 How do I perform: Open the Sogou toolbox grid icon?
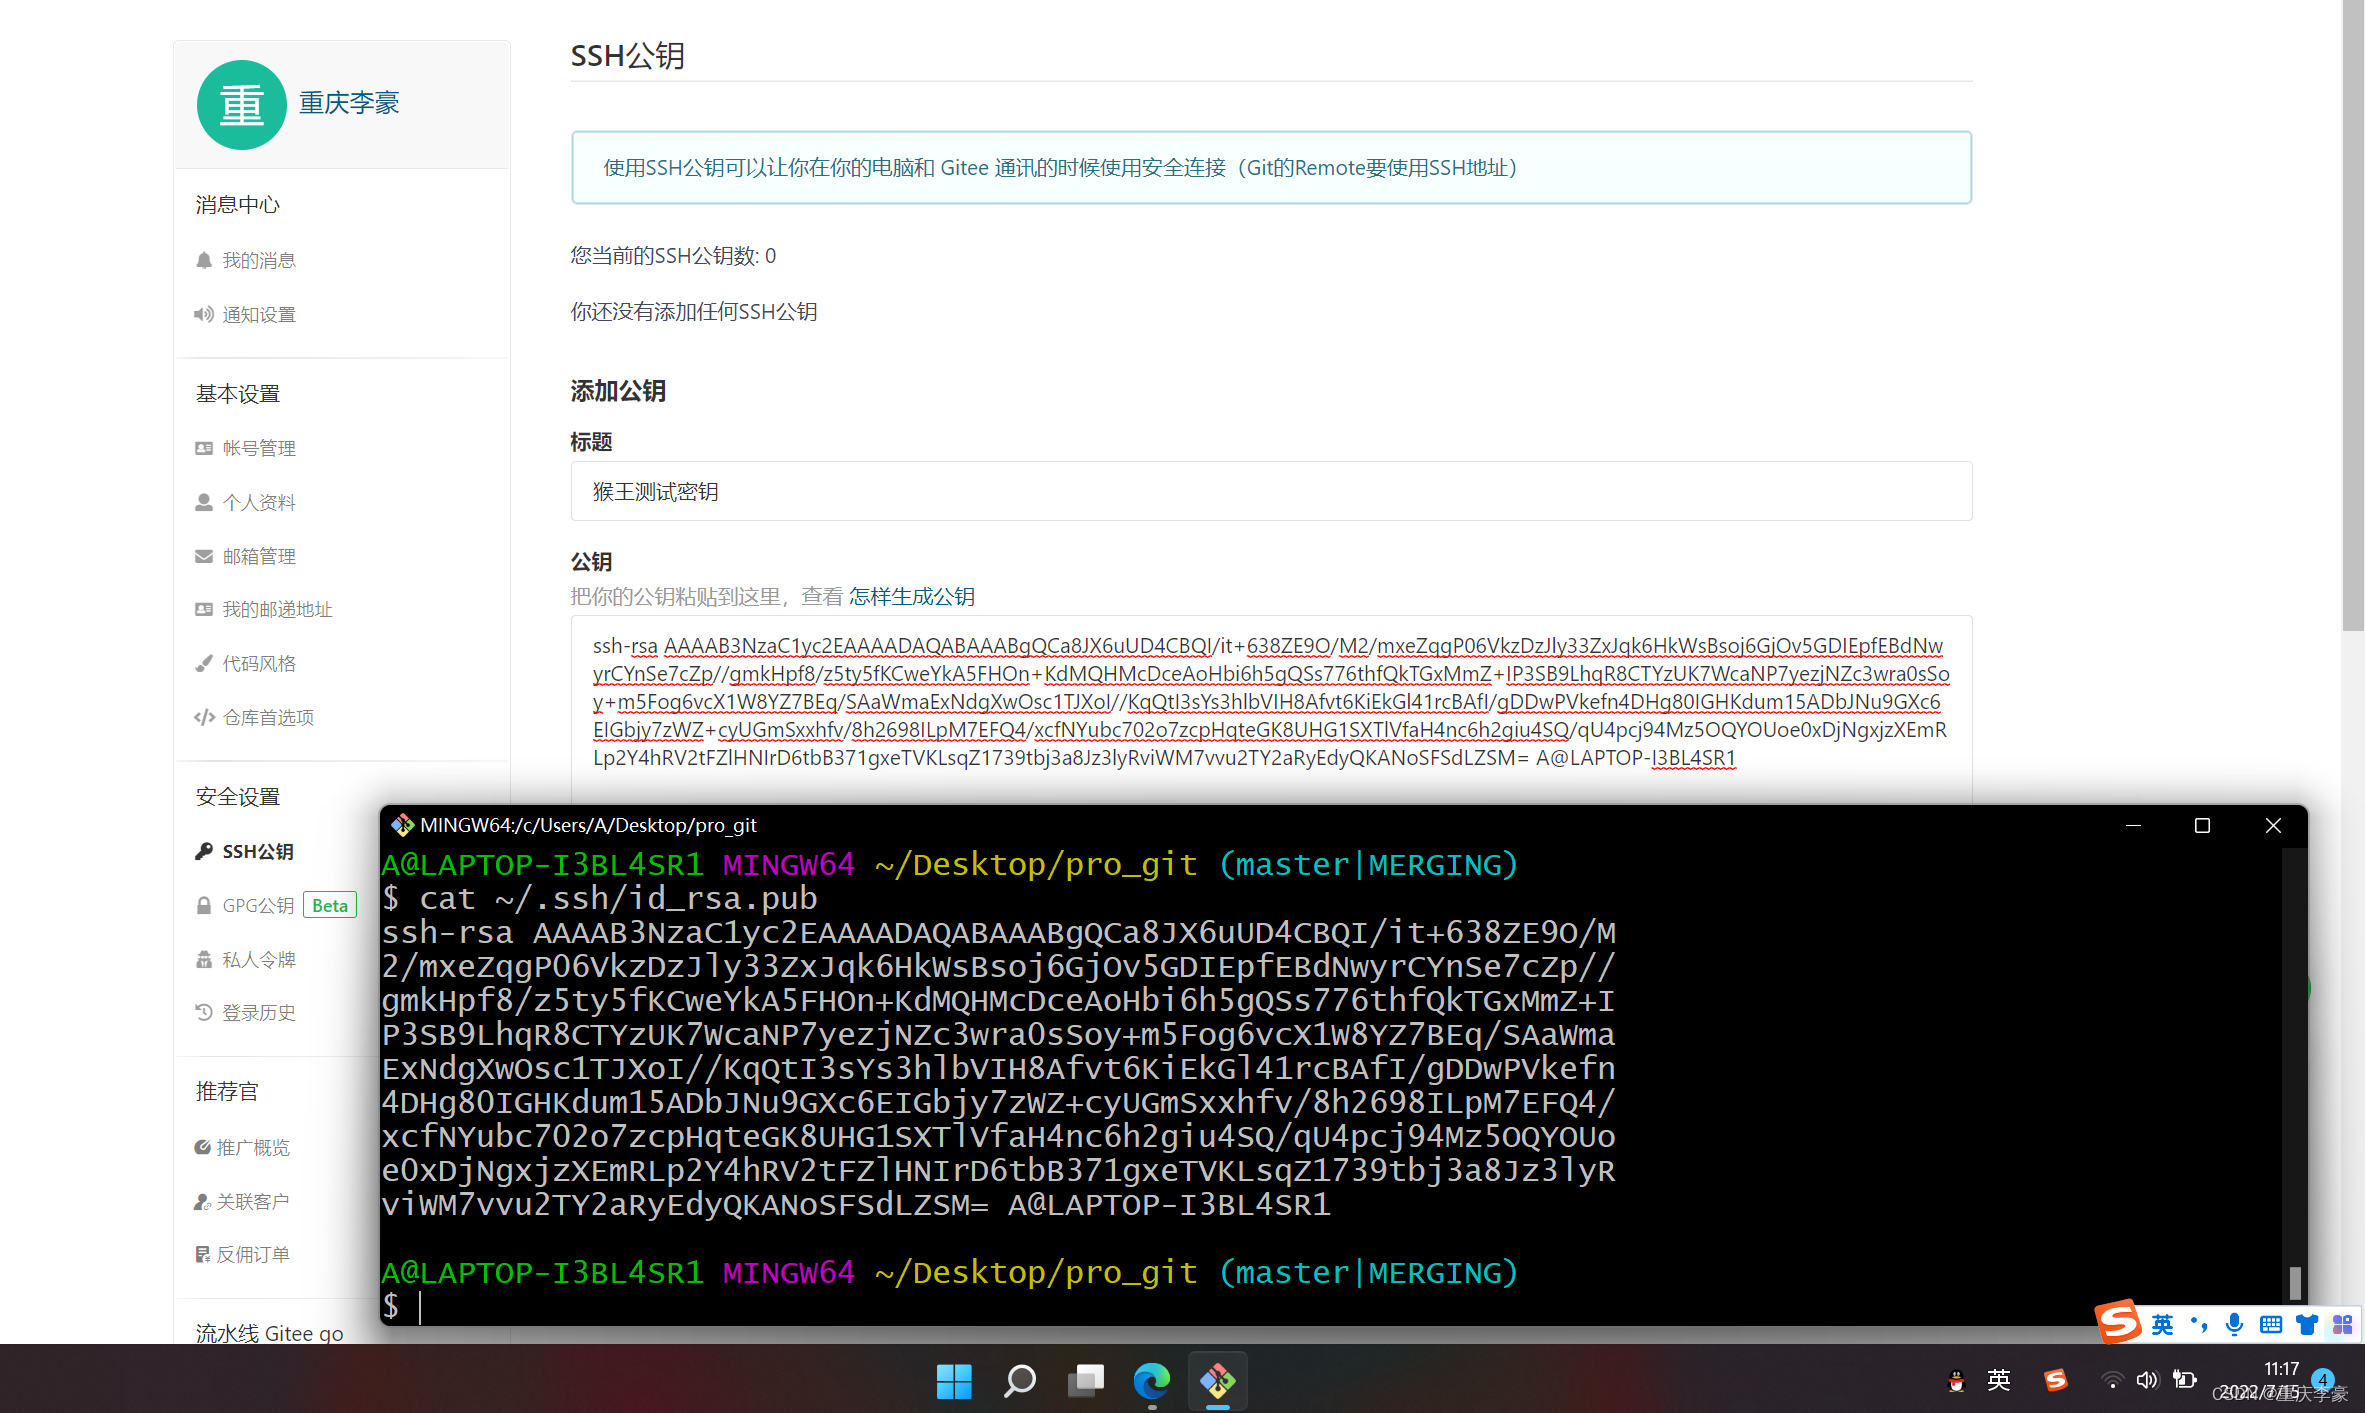click(2342, 1325)
